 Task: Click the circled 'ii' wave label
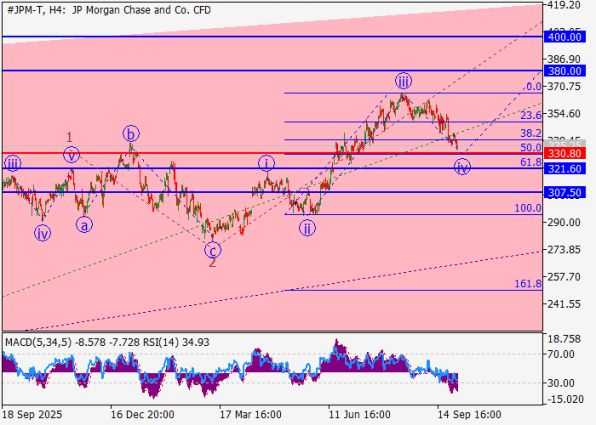(307, 228)
